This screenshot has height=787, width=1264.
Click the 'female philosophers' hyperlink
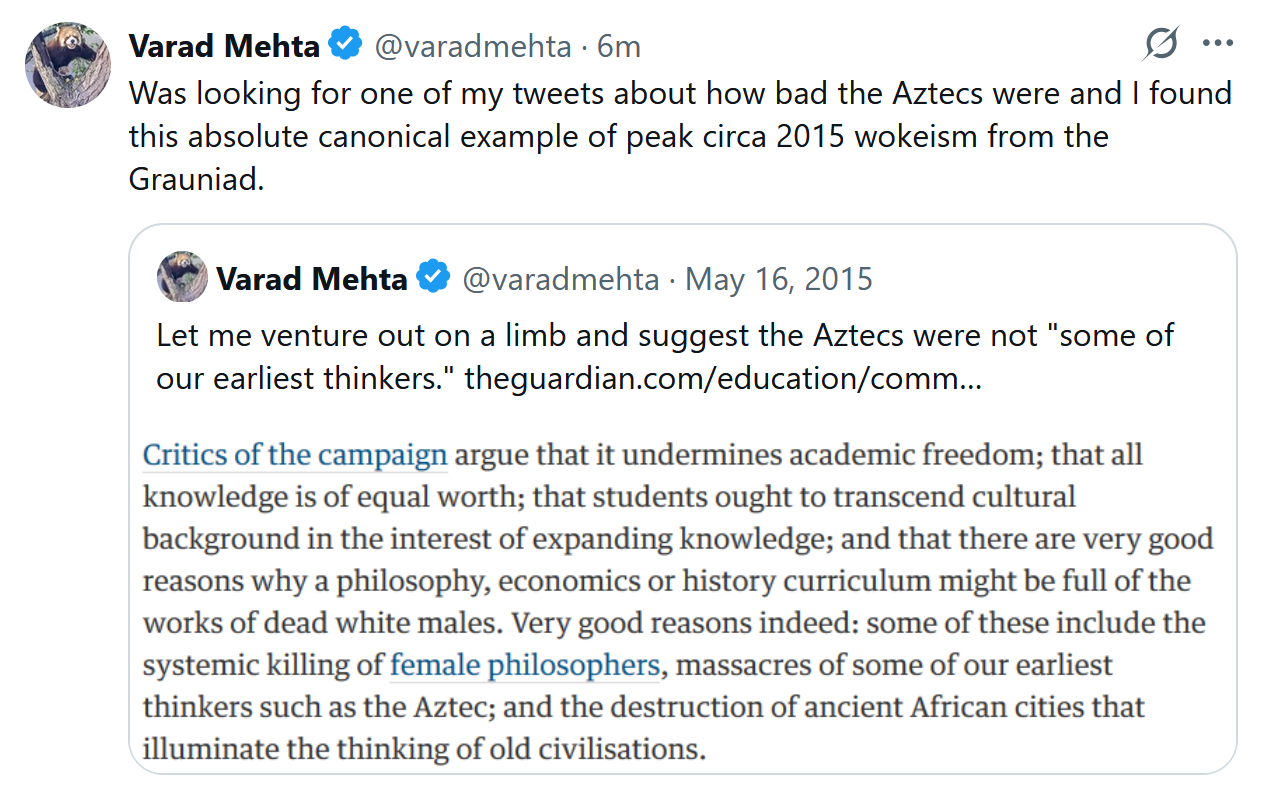(525, 665)
